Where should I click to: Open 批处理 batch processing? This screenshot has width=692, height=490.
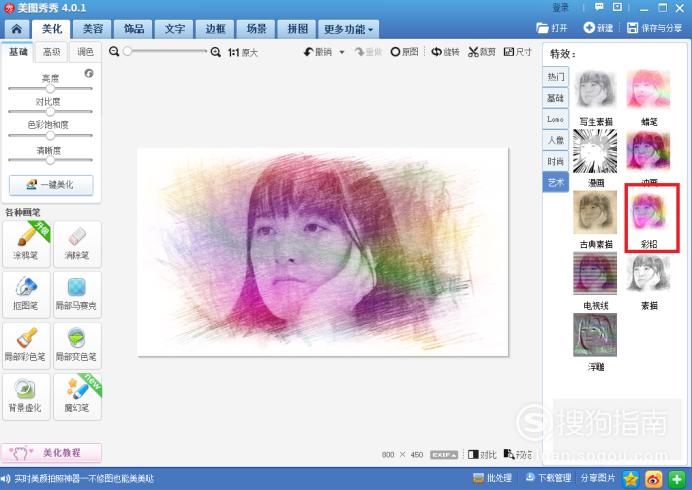(493, 478)
